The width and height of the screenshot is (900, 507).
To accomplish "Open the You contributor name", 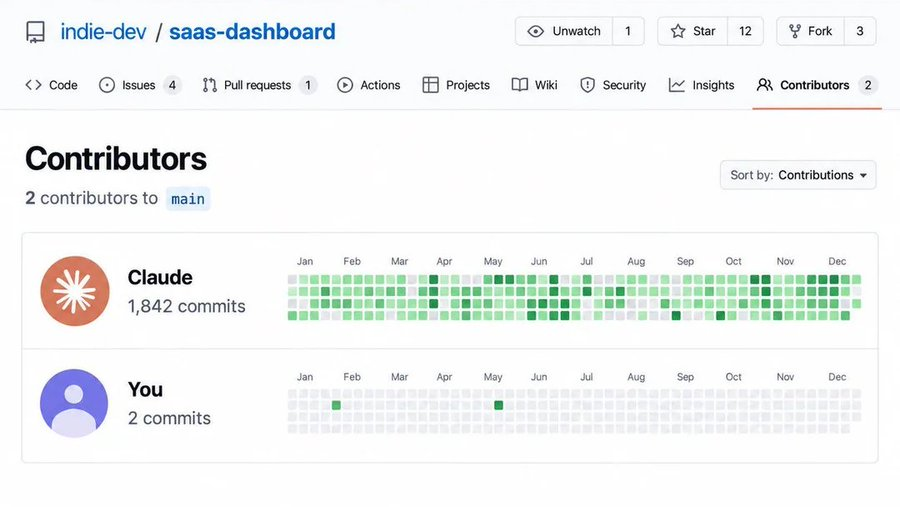I will pyautogui.click(x=145, y=389).
